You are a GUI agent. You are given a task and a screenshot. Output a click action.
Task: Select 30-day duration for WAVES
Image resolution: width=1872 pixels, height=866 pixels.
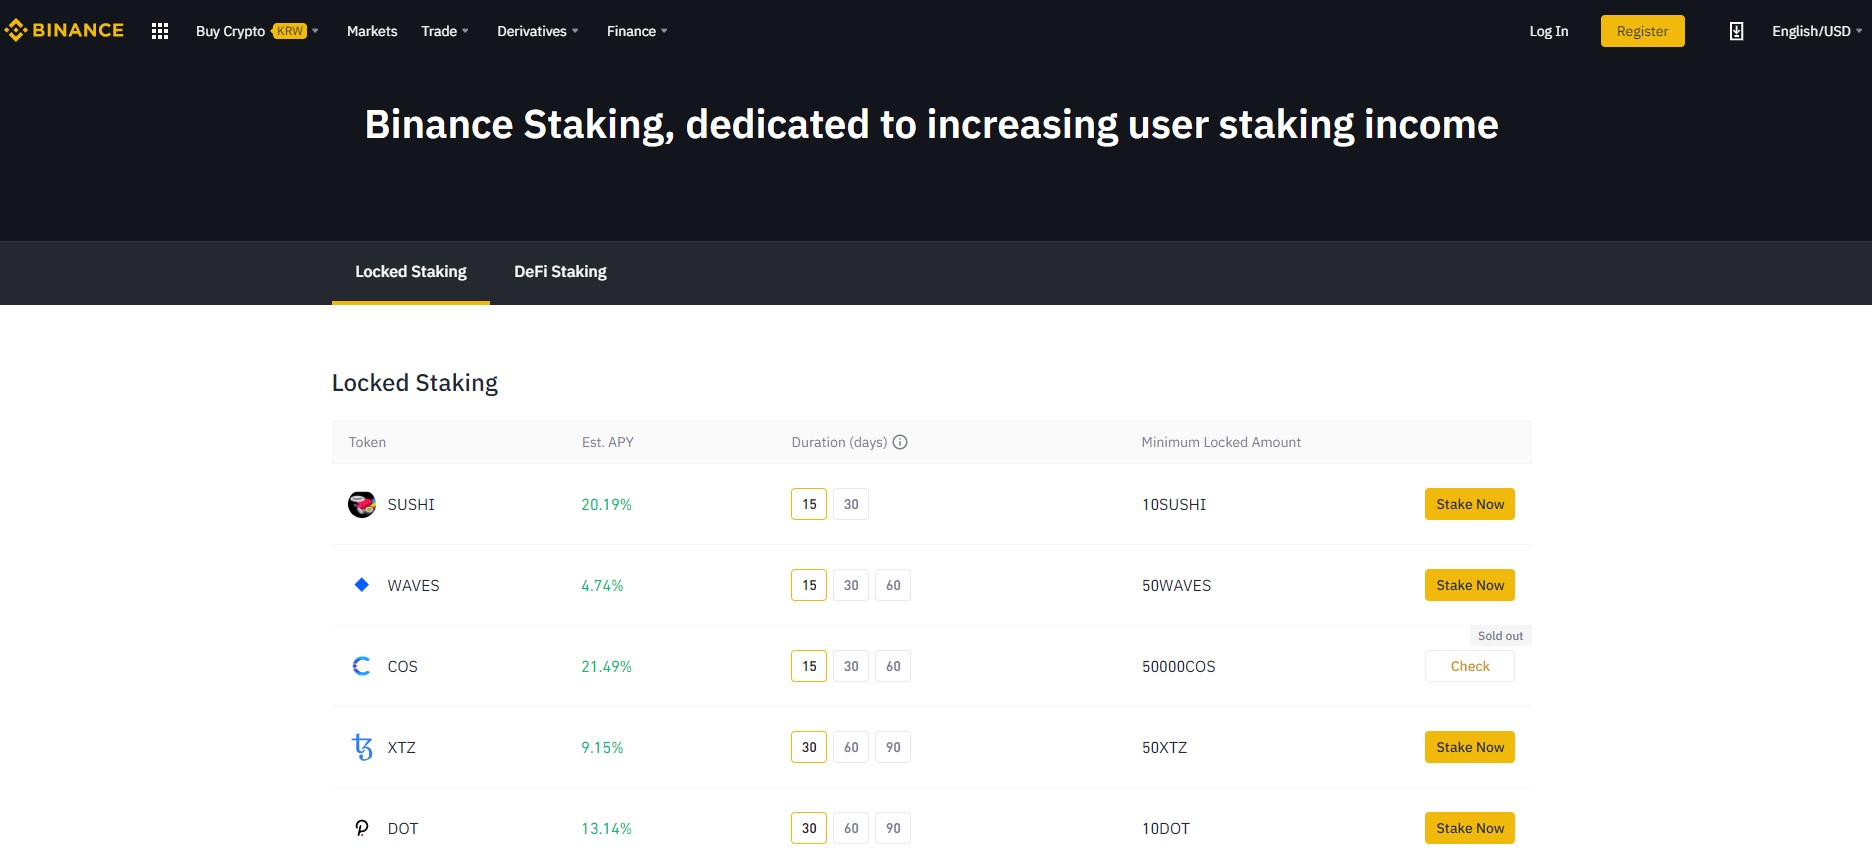pos(851,585)
